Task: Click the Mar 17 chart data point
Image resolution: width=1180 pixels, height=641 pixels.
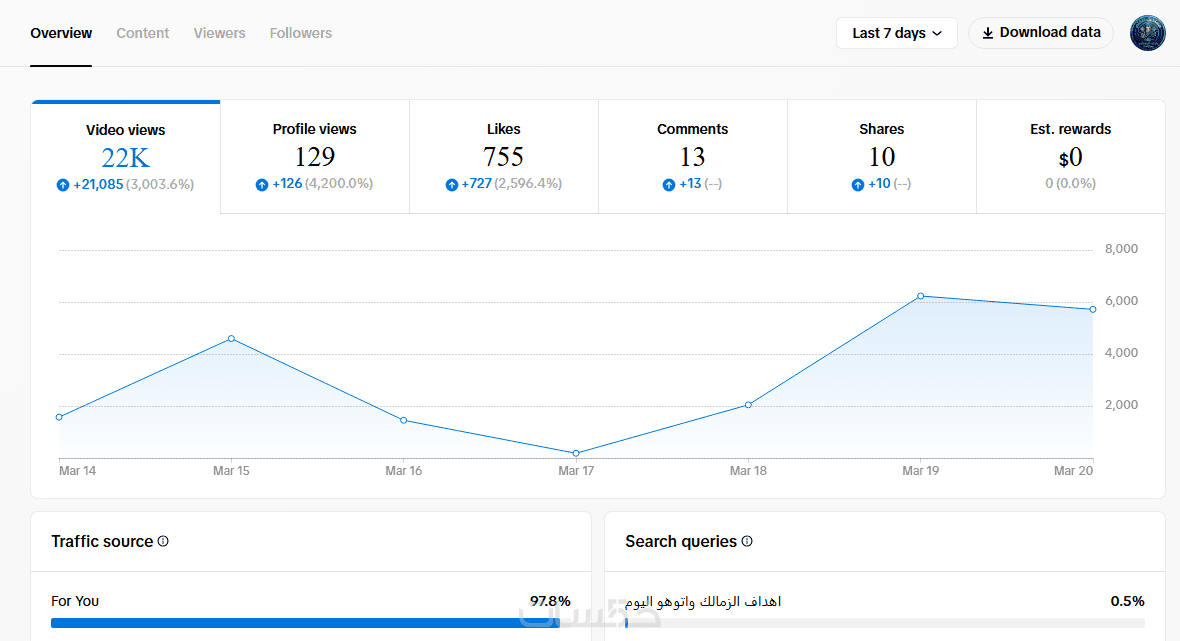Action: click(576, 453)
